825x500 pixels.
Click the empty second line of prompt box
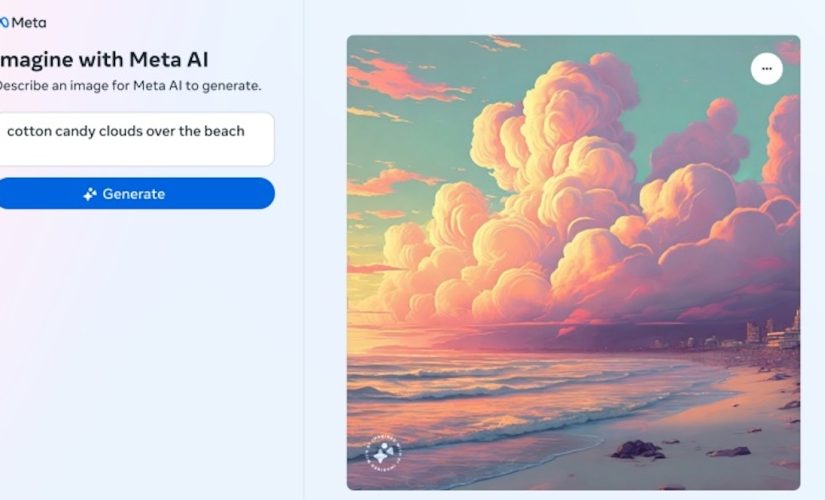point(136,152)
